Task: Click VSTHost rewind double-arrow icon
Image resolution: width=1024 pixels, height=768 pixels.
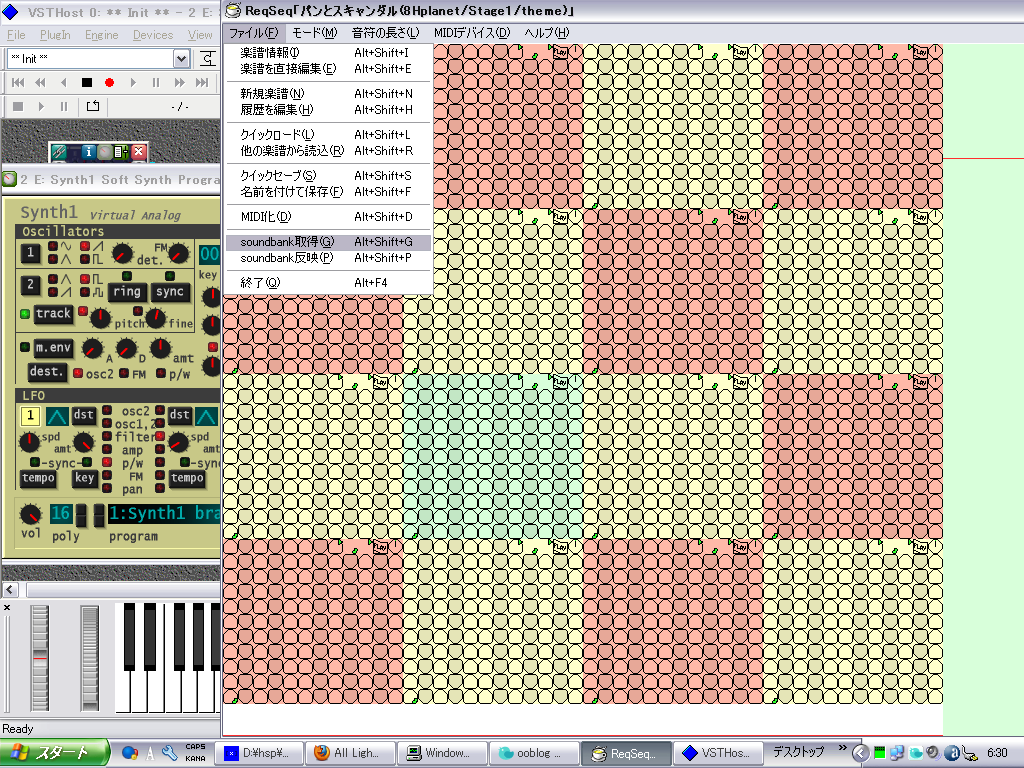Action: [x=40, y=82]
